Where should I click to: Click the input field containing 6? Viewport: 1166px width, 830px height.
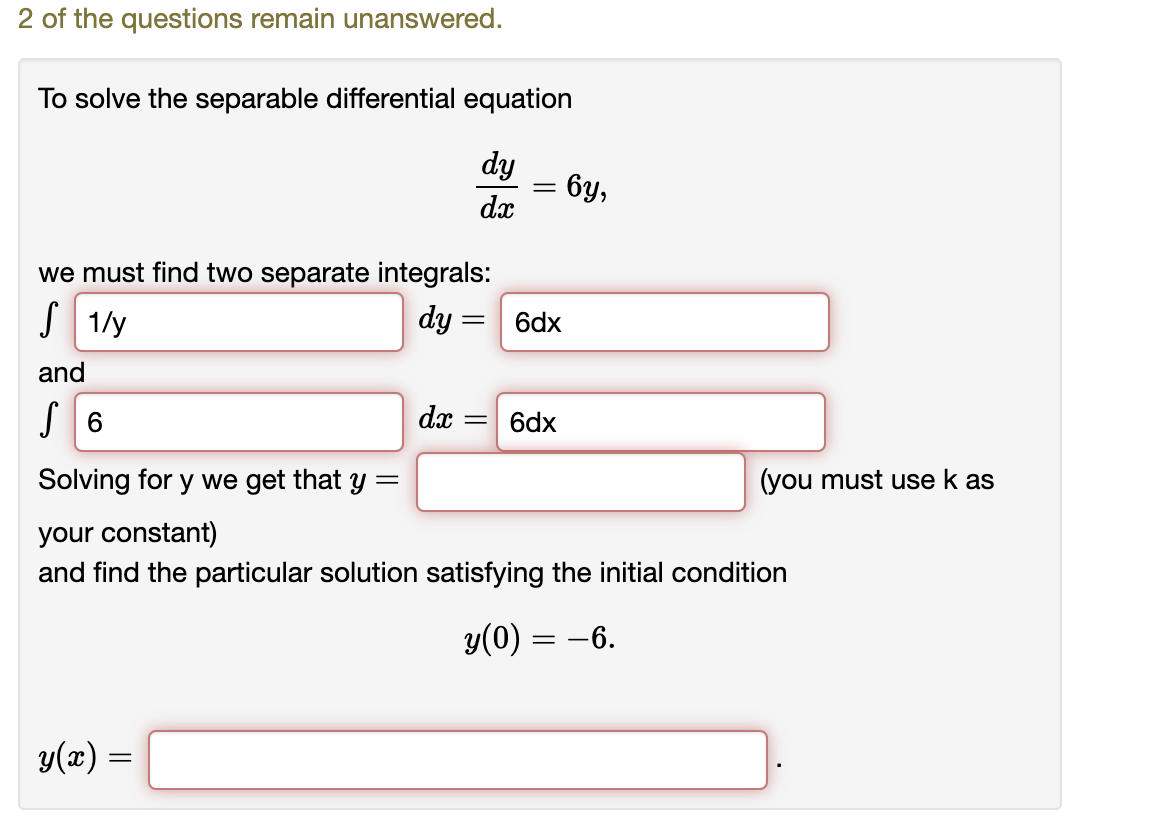(x=238, y=422)
